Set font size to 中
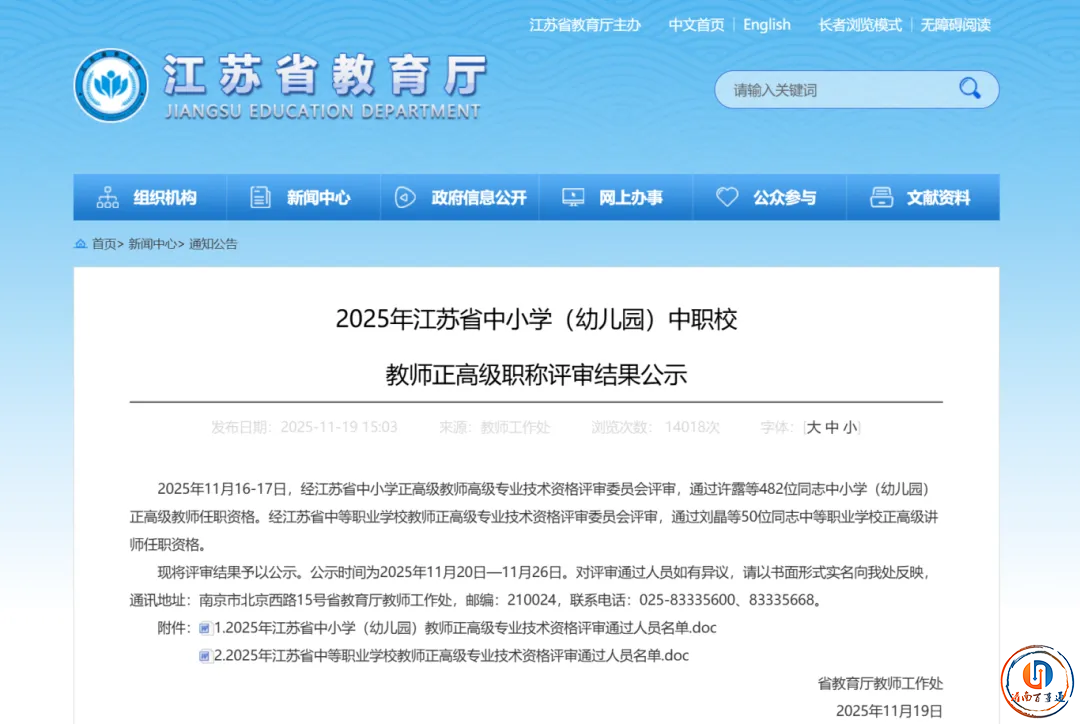 pos(832,428)
